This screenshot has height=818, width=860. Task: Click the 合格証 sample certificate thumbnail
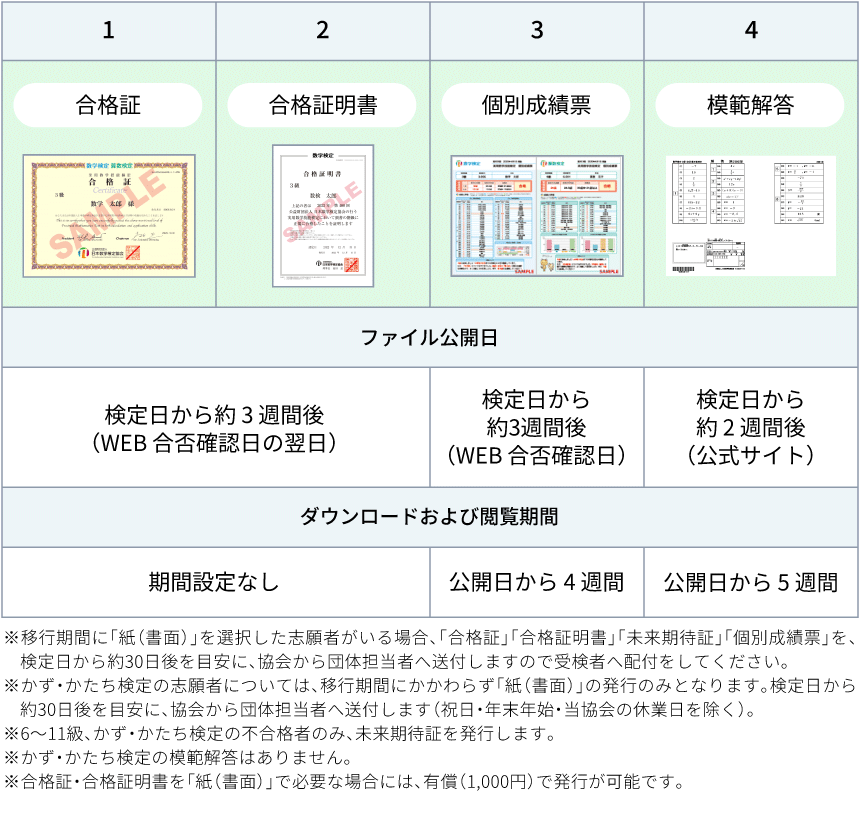[x=108, y=215]
